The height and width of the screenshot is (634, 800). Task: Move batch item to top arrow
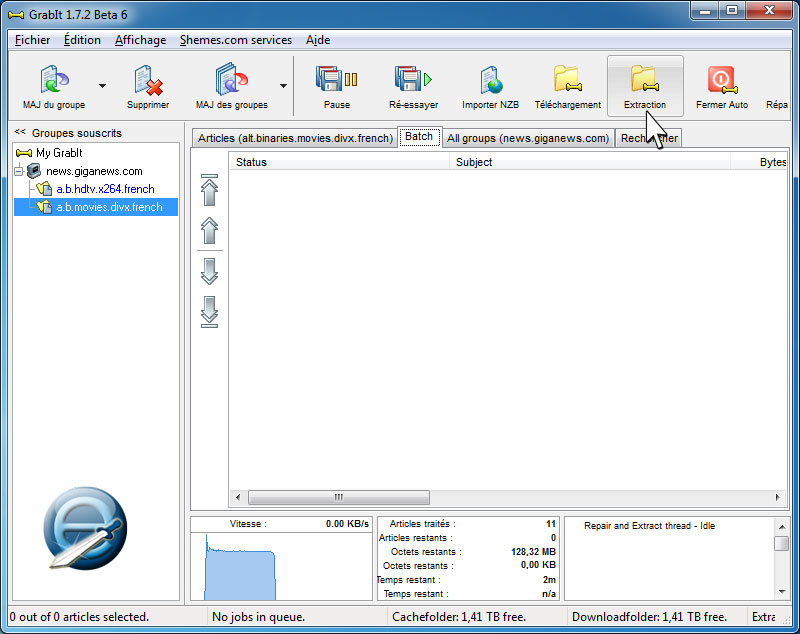[x=209, y=190]
